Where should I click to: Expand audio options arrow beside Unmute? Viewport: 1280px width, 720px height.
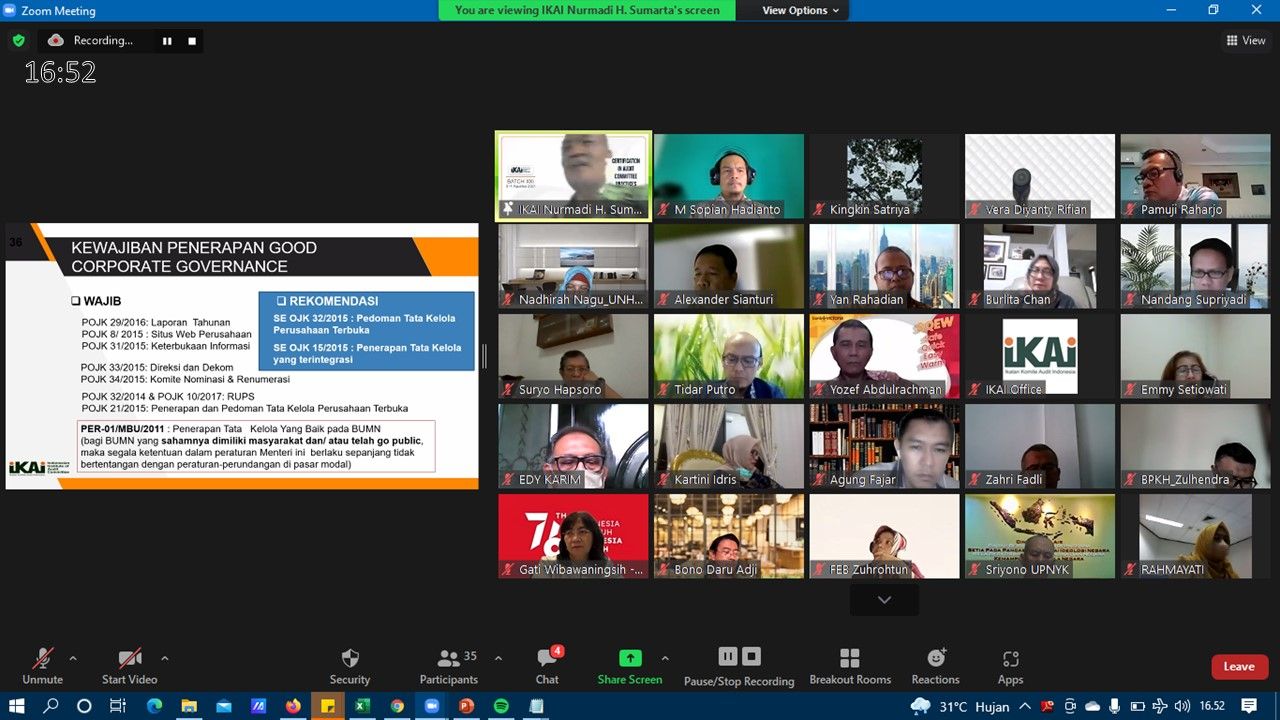pyautogui.click(x=73, y=658)
